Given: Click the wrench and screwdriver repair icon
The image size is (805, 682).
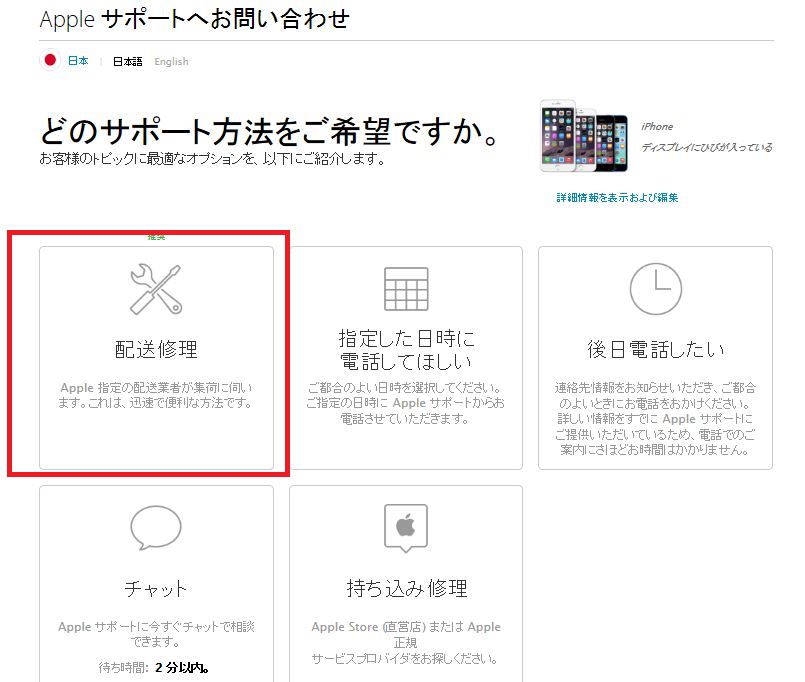Looking at the screenshot, I should [x=156, y=289].
